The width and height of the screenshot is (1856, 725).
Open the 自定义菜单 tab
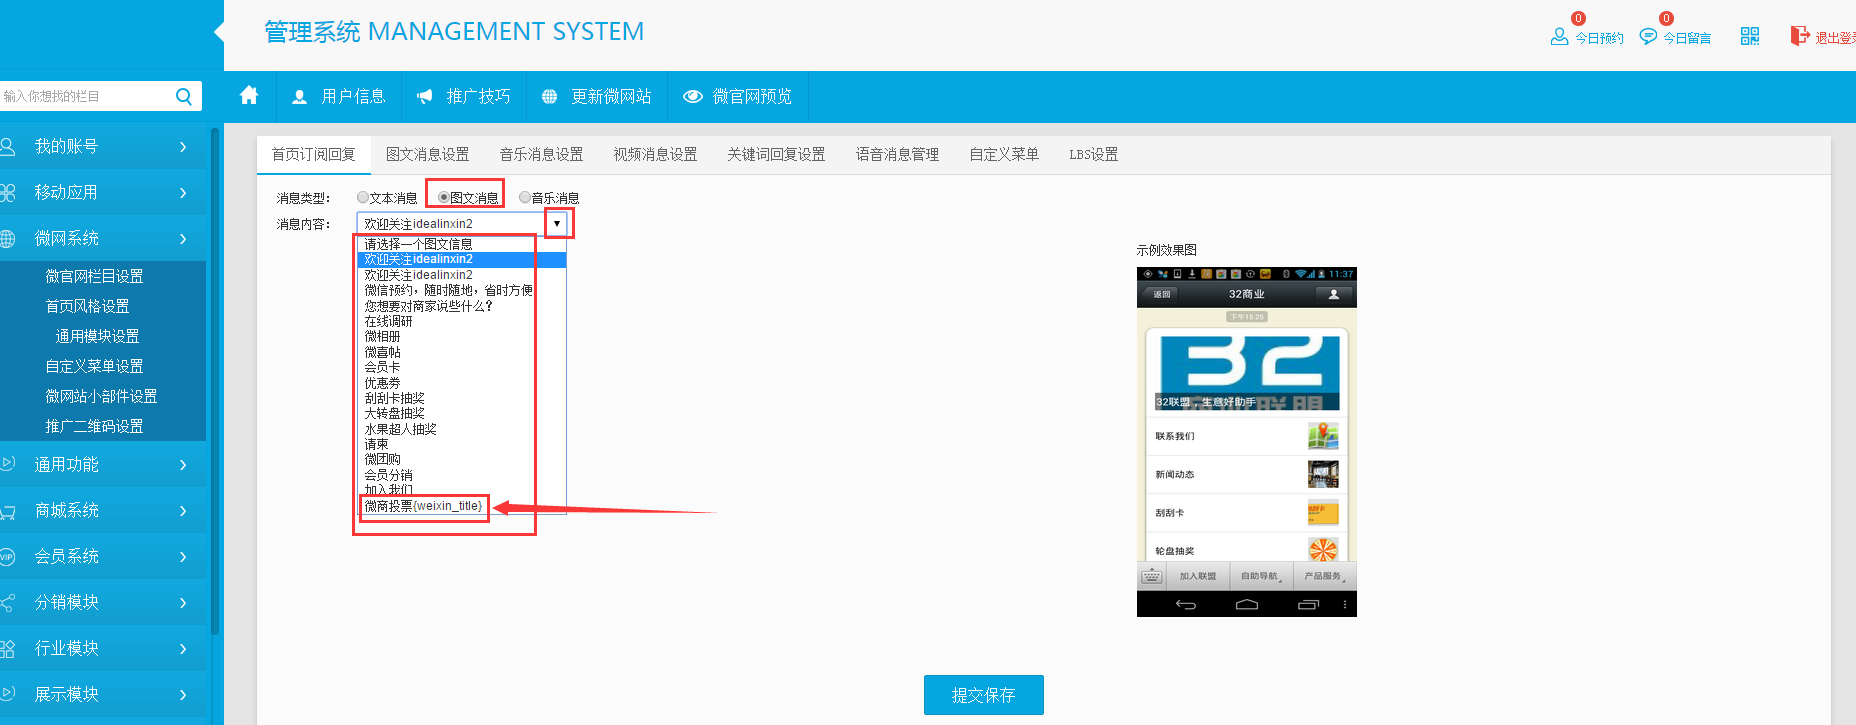coord(1003,154)
